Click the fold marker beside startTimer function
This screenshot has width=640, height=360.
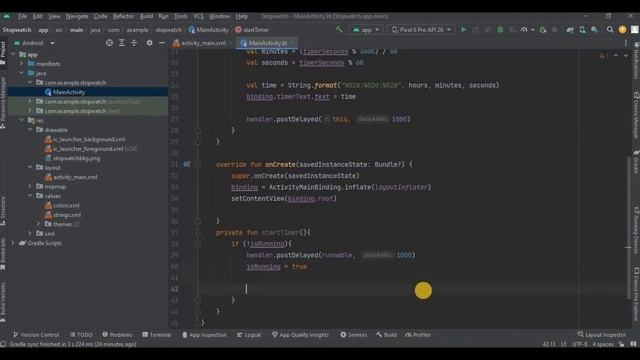(198, 232)
